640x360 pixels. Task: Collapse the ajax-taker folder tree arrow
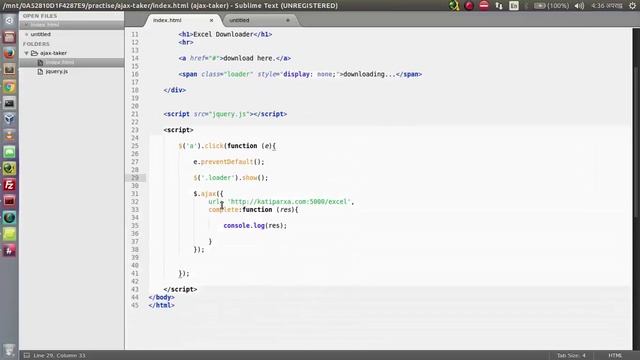[27, 53]
